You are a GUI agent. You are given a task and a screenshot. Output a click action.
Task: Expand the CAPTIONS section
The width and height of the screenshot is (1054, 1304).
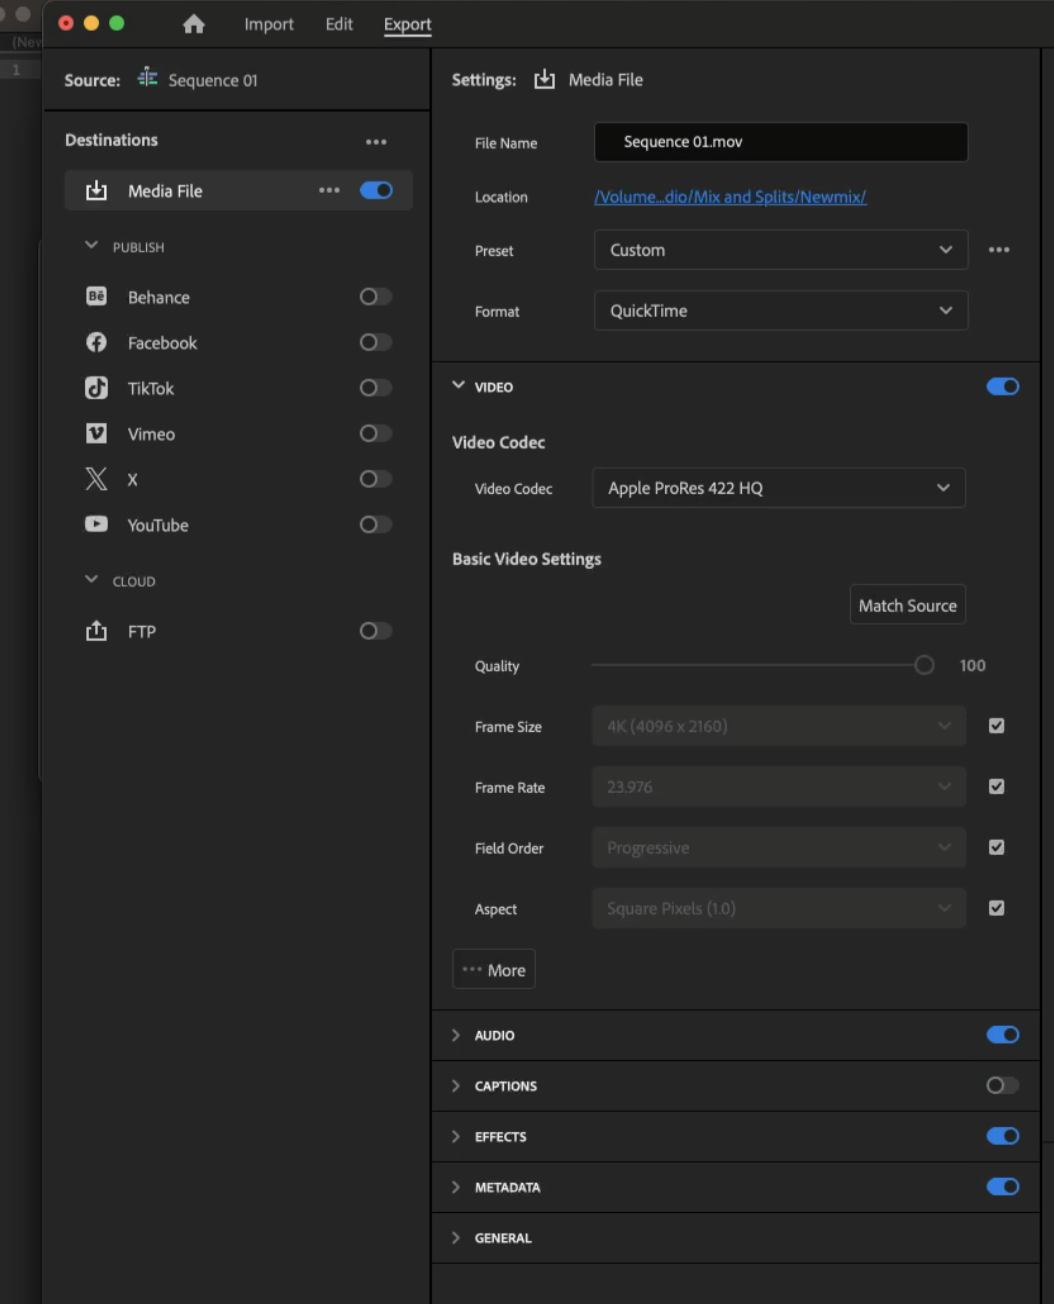click(x=456, y=1086)
